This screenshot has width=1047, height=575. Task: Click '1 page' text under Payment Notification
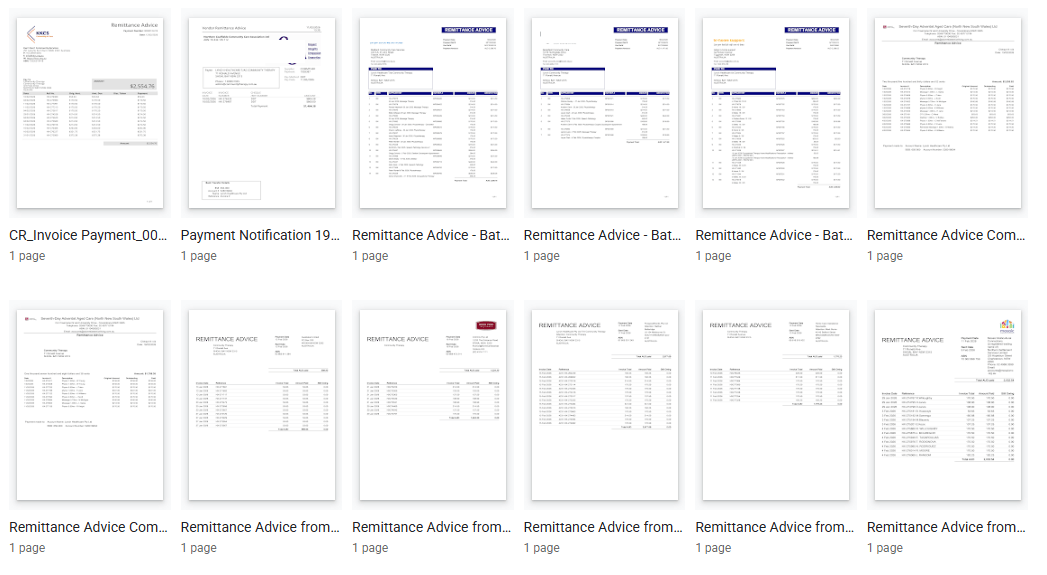(203, 256)
